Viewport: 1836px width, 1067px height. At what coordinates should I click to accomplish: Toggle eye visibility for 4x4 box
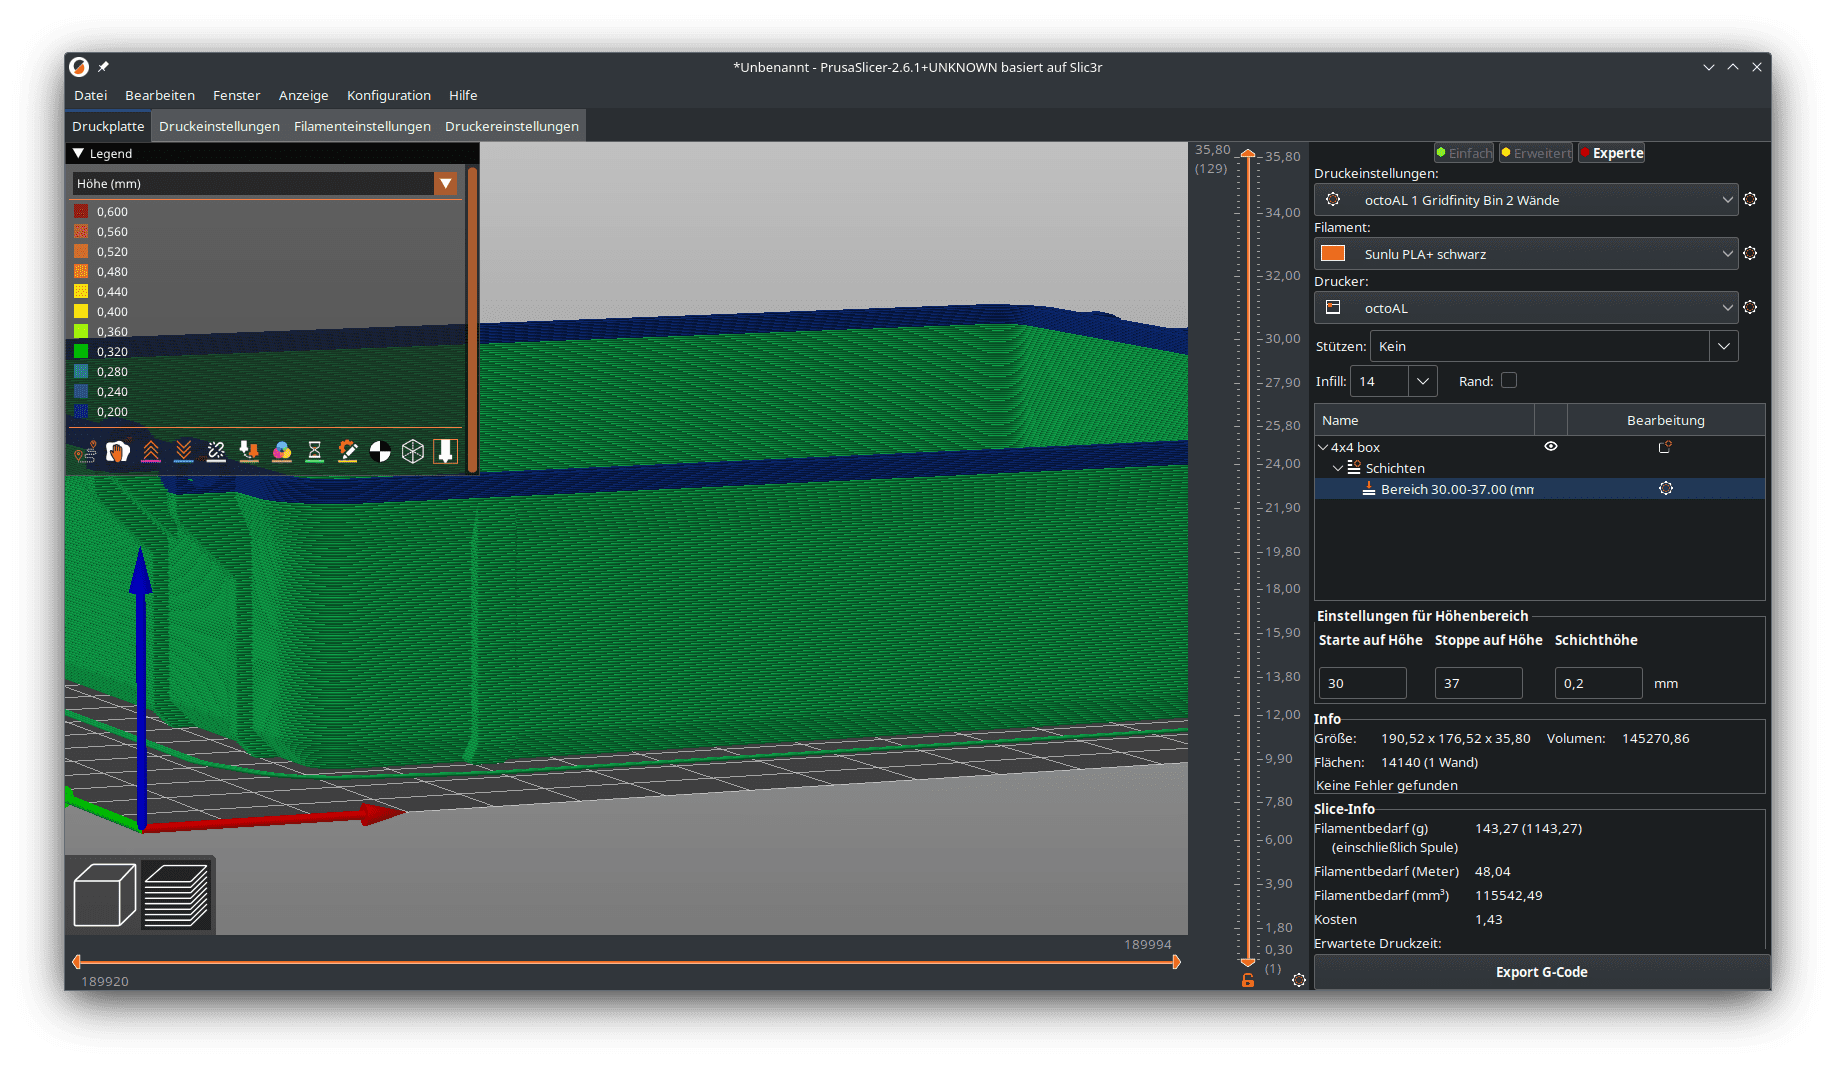(x=1551, y=446)
